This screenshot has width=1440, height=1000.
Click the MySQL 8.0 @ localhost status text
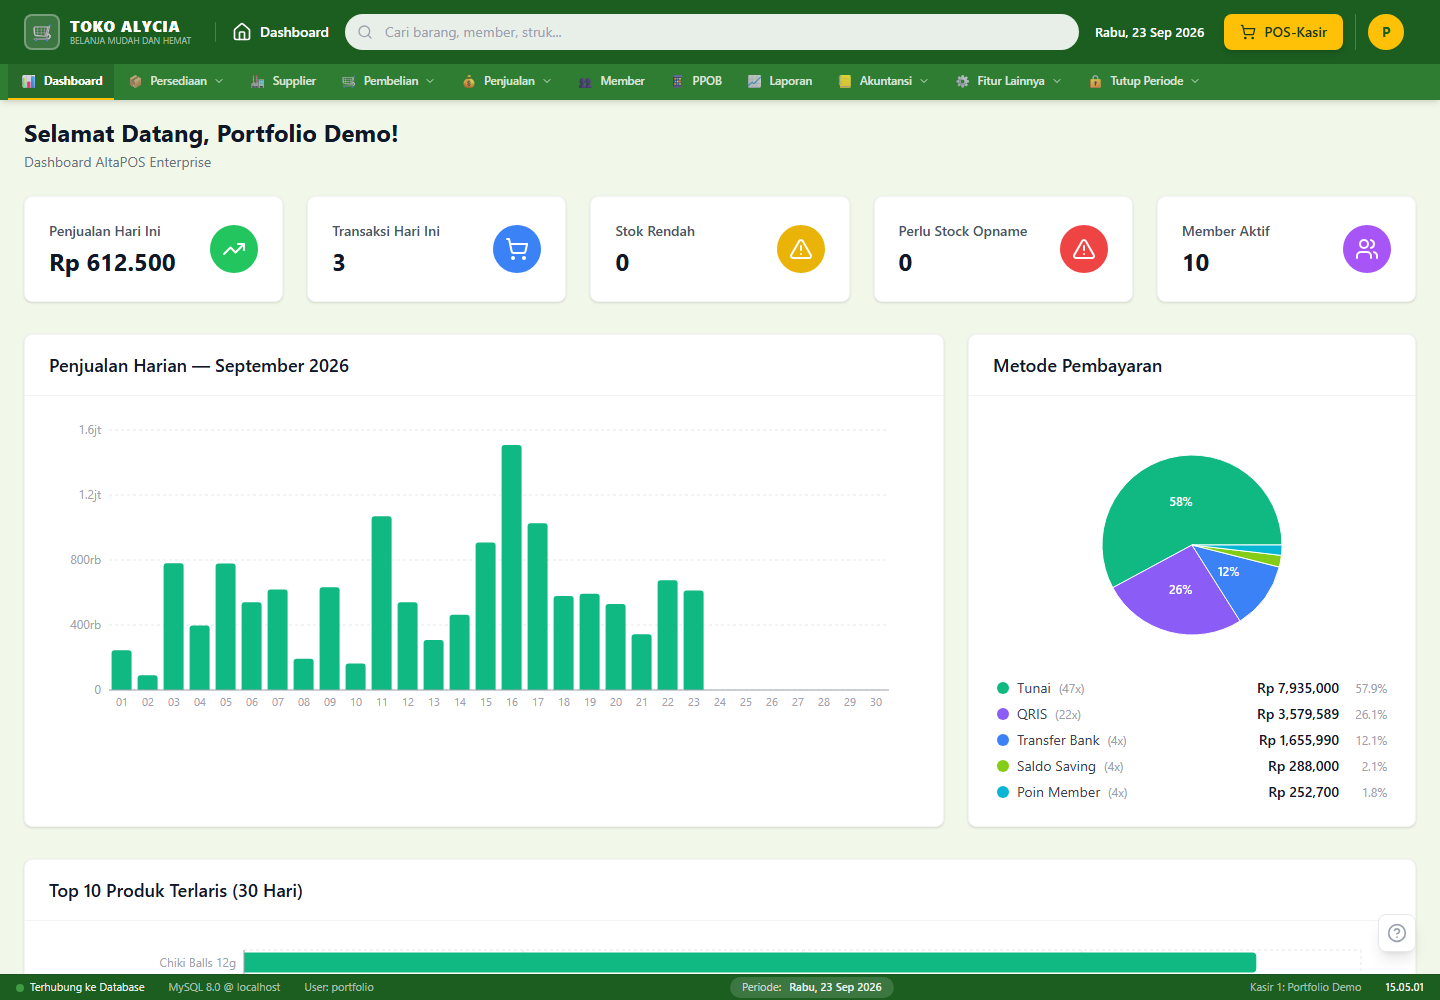coord(224,987)
